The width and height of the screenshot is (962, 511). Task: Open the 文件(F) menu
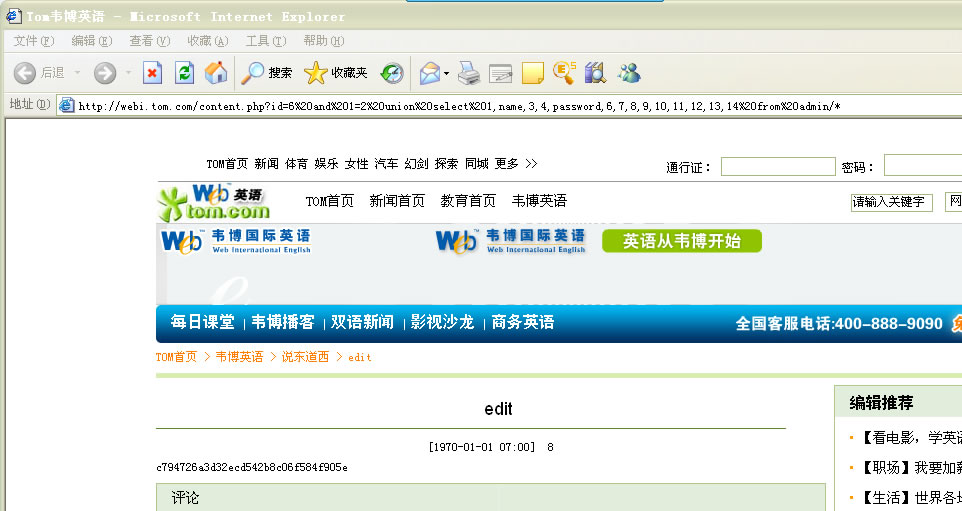[34, 40]
